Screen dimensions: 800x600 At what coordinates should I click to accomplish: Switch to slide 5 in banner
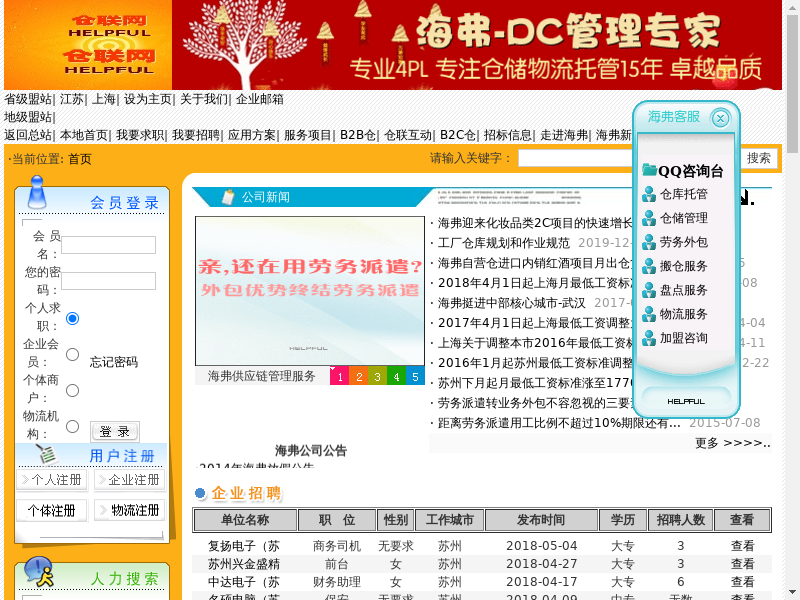click(x=415, y=377)
